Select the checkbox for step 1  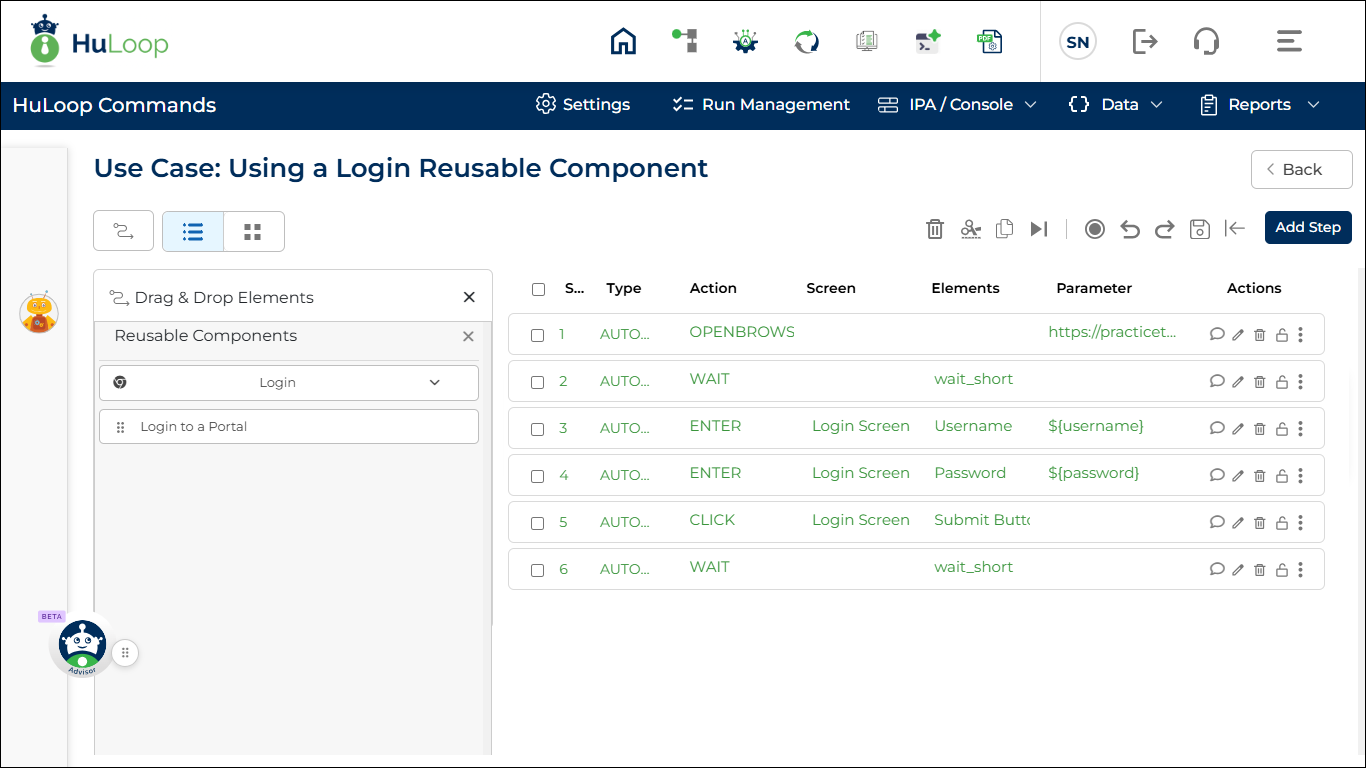pos(538,335)
